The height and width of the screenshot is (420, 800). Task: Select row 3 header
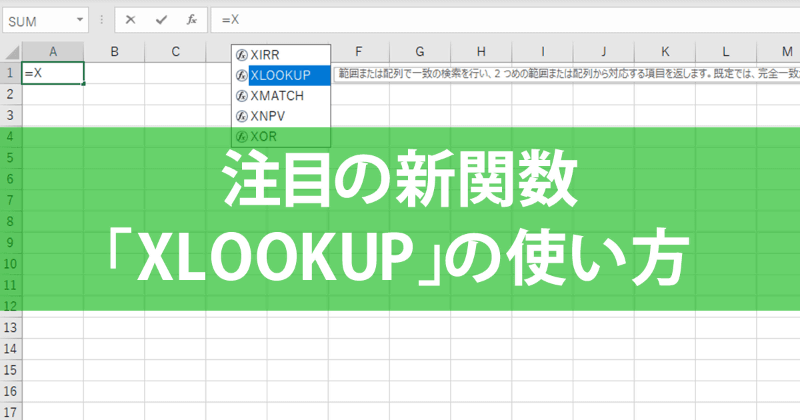click(x=11, y=115)
